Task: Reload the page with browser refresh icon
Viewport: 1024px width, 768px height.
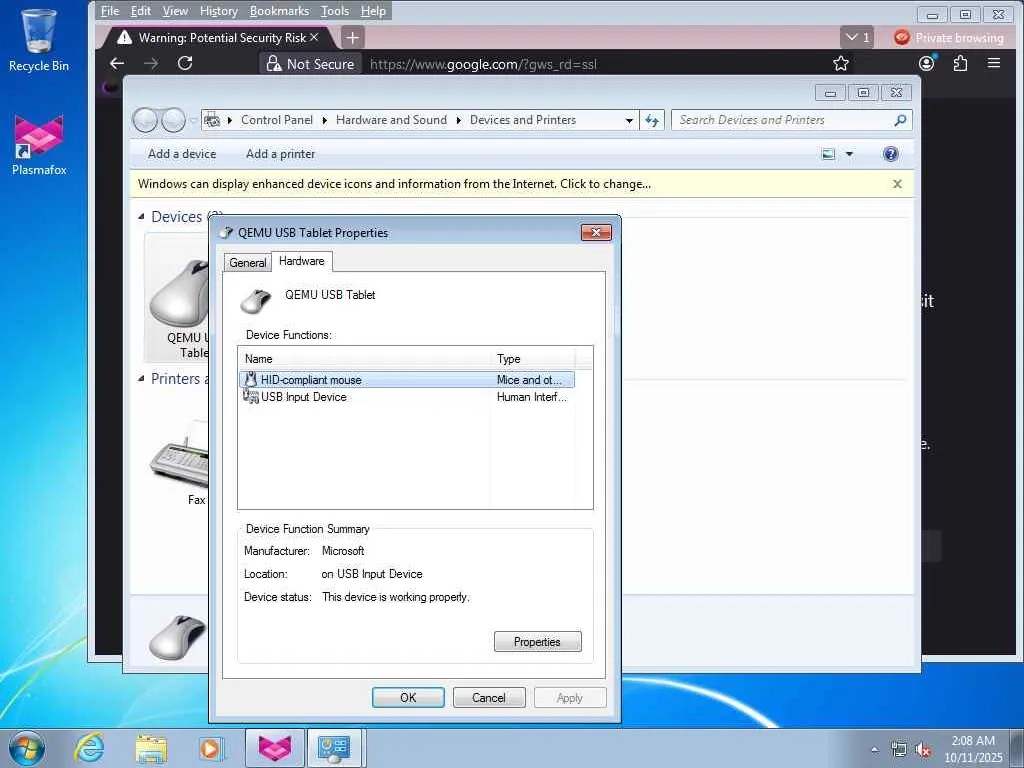Action: (185, 63)
